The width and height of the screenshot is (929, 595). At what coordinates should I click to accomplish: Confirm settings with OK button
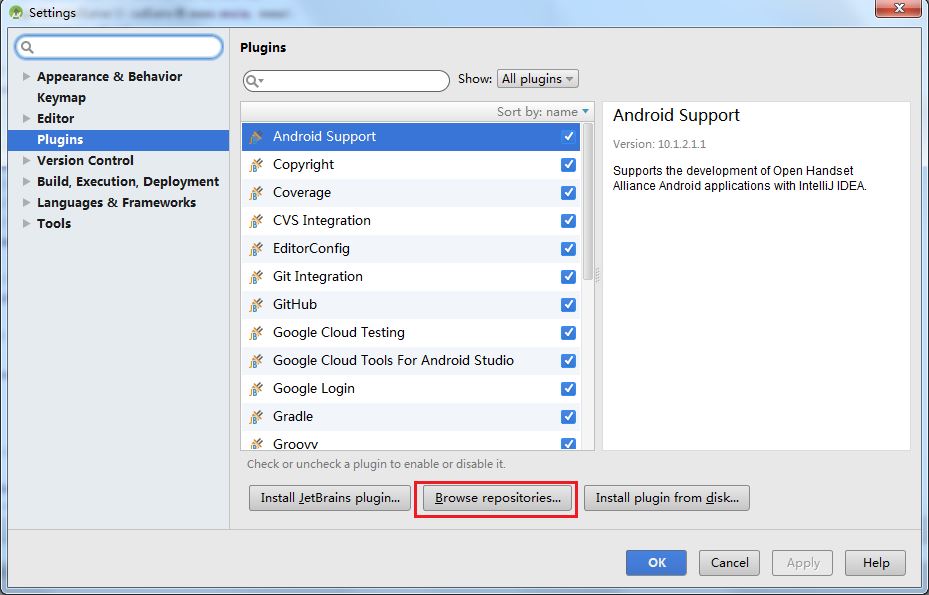656,563
